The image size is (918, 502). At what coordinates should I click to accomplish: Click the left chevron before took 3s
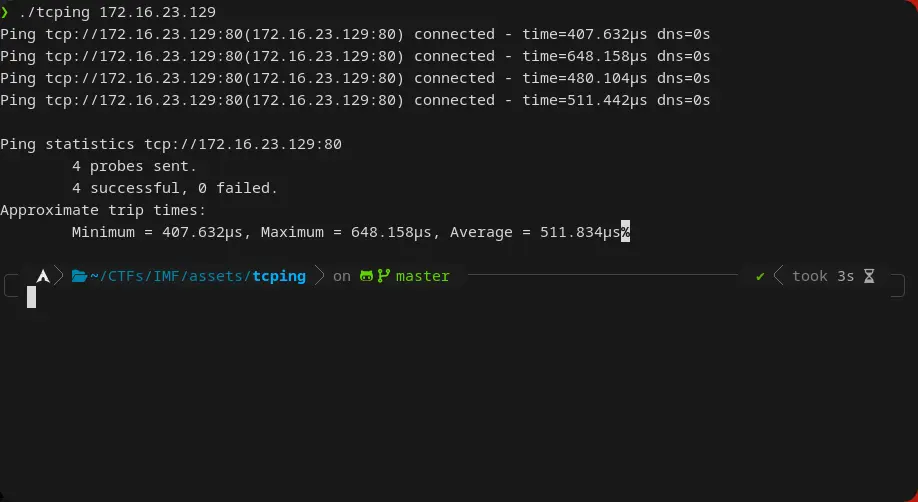[778, 276]
